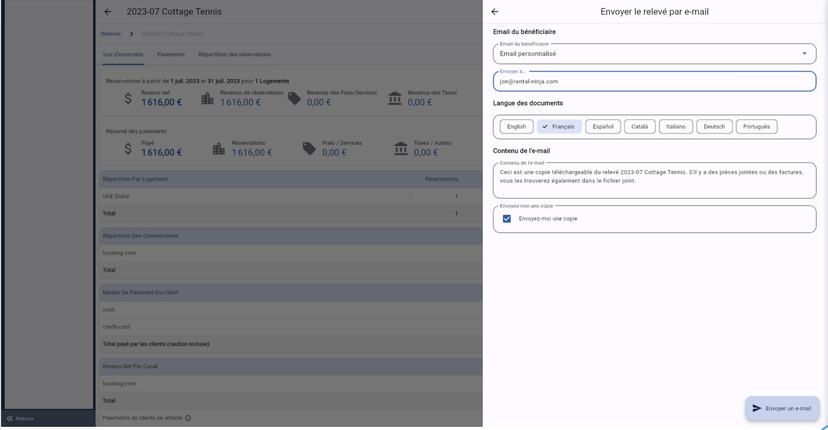Click the back arrow beside 2023-07 Cottage Tennis
The image size is (828, 430).
pos(108,12)
